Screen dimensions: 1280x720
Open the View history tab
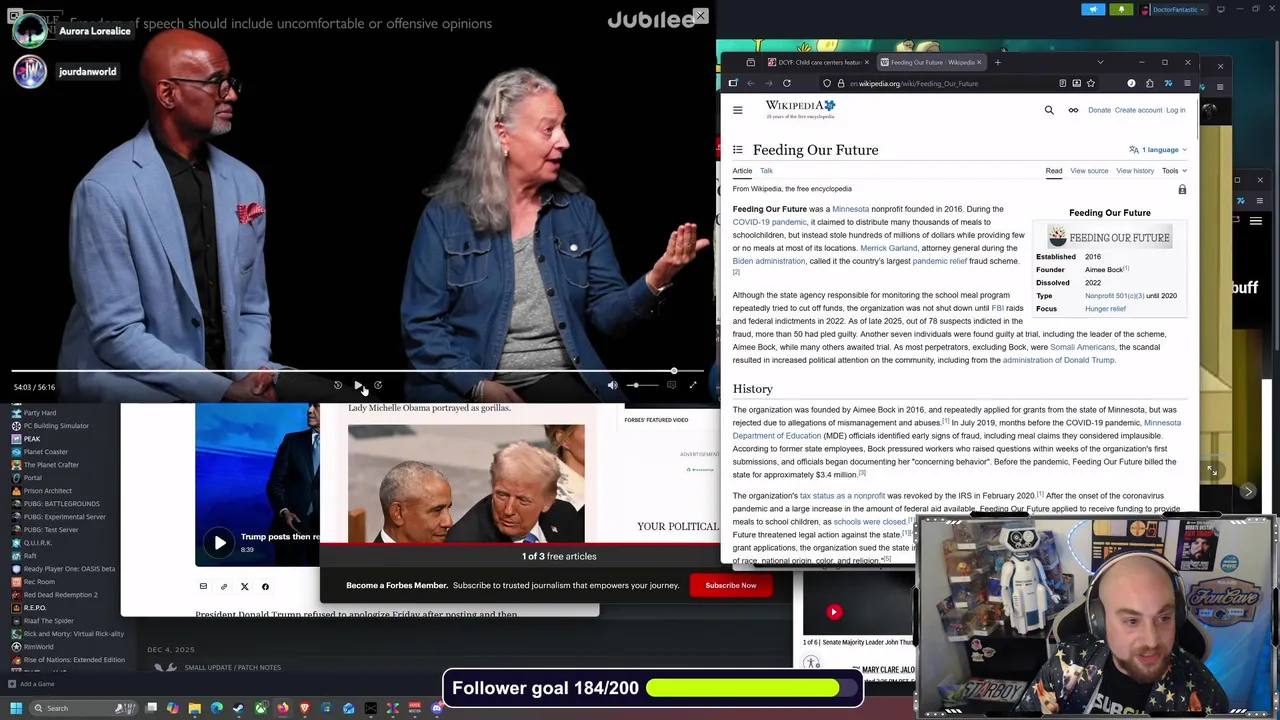click(1135, 171)
